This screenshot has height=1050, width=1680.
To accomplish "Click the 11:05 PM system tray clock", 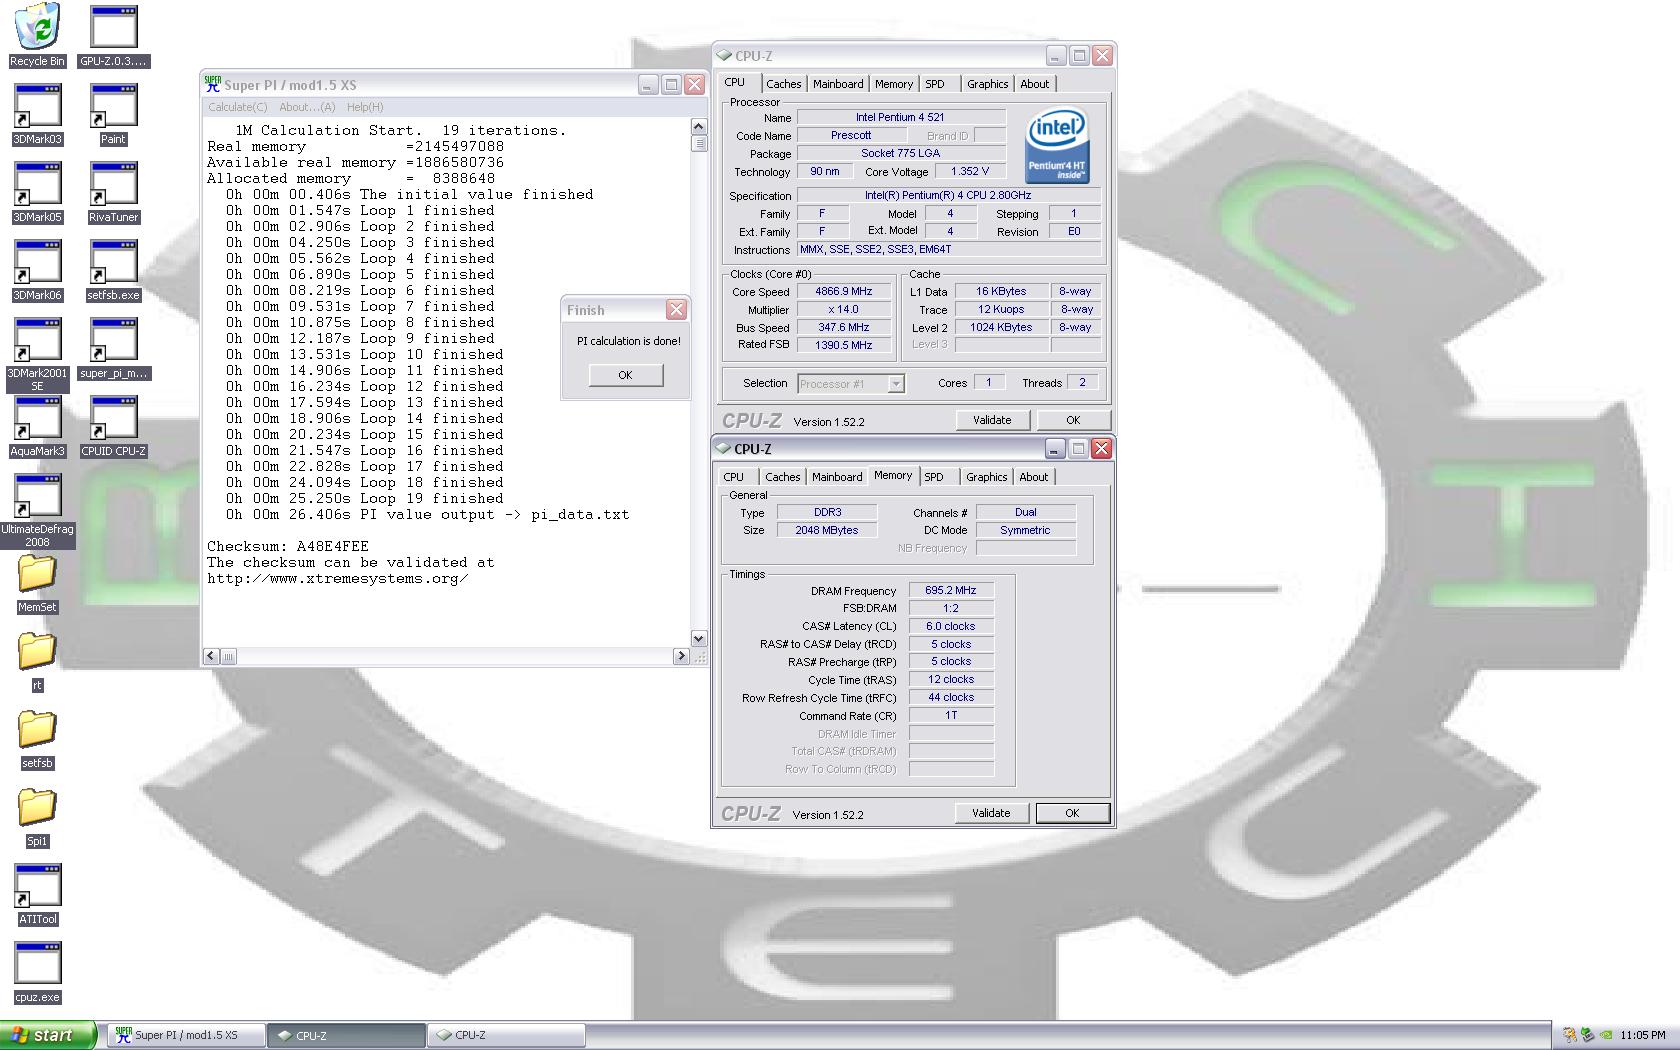I will click(x=1644, y=1036).
